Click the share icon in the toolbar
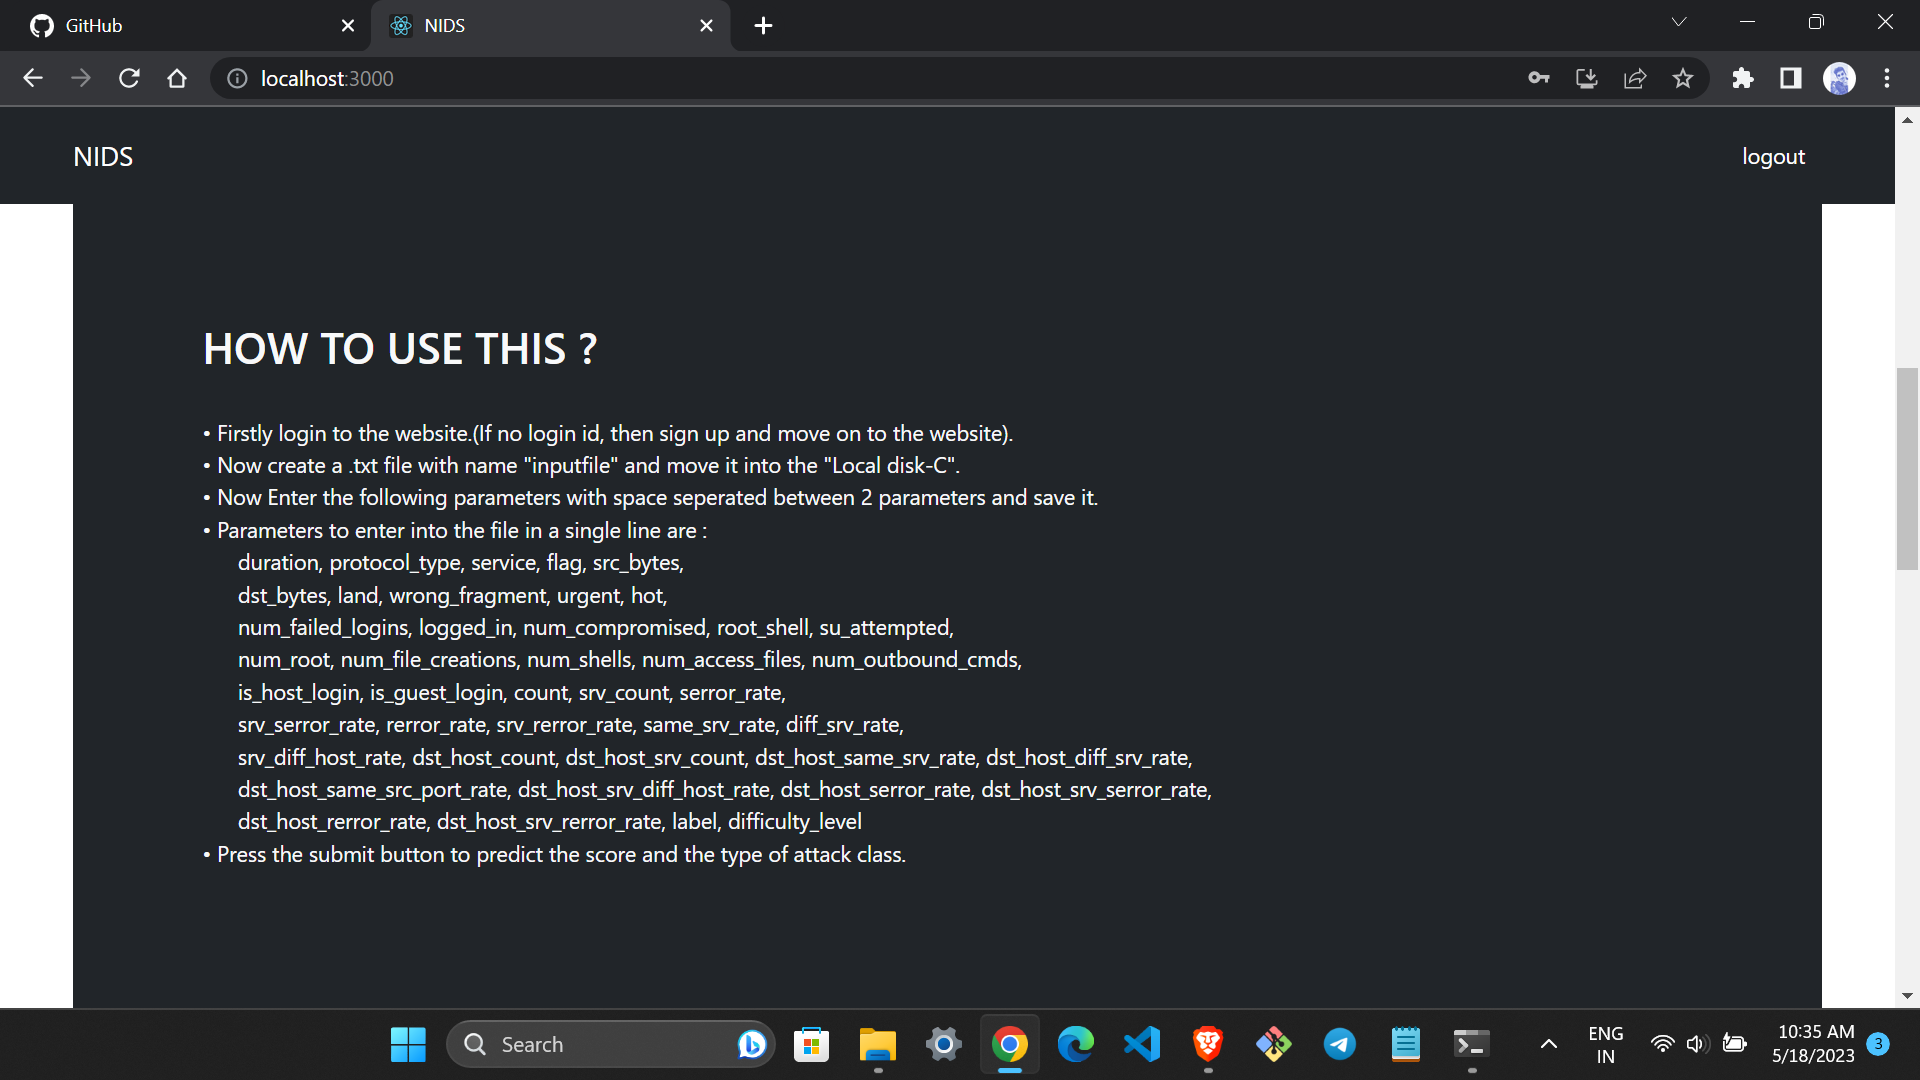The width and height of the screenshot is (1920, 1080). click(1635, 78)
